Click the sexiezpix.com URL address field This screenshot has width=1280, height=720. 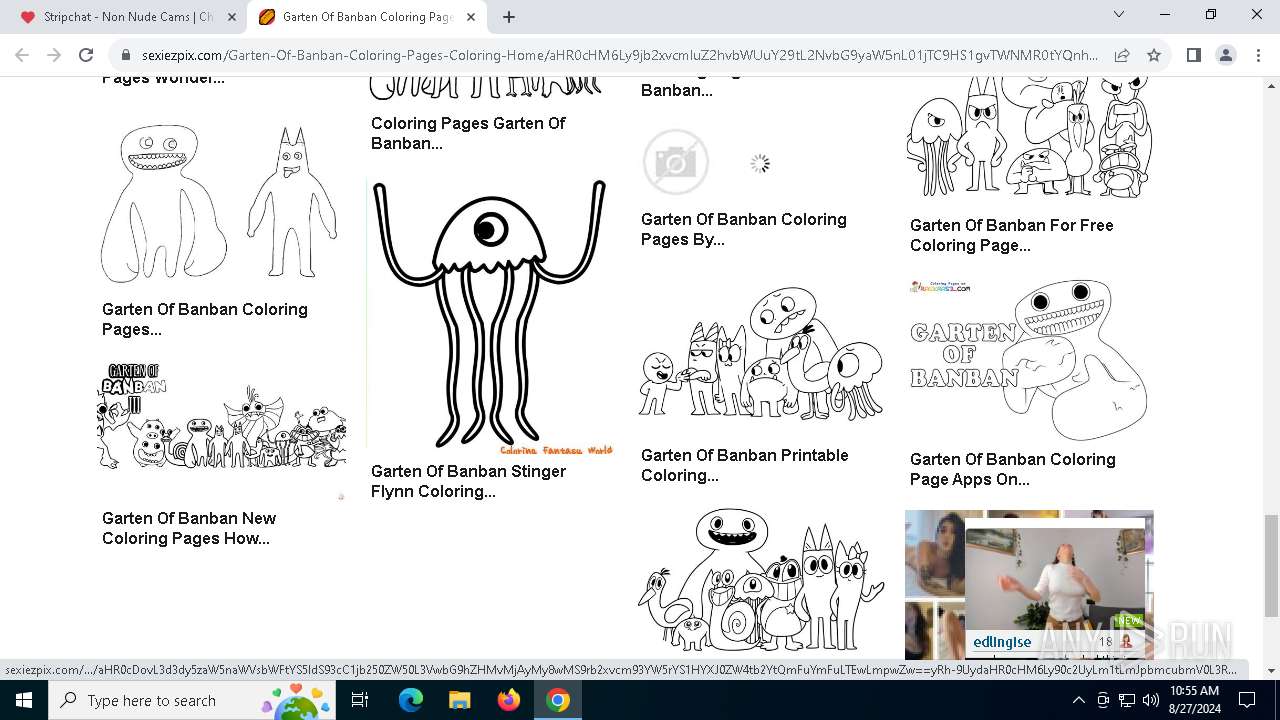pos(620,56)
